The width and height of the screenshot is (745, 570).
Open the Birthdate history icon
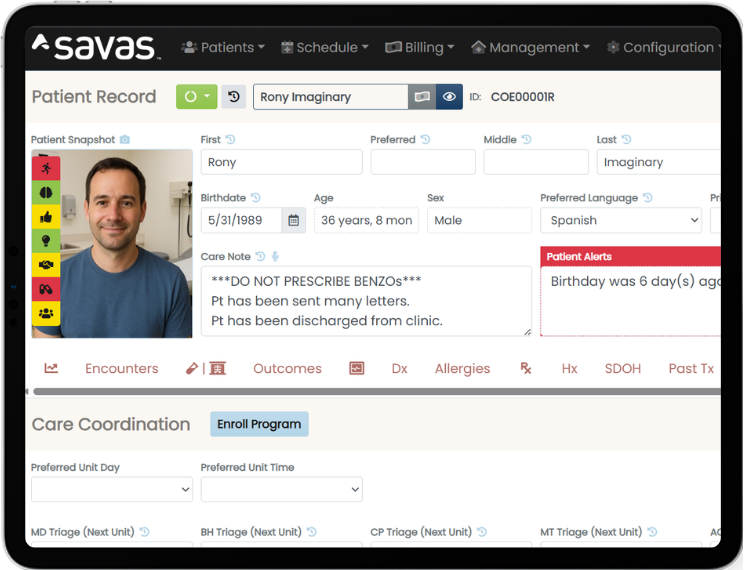(256, 197)
